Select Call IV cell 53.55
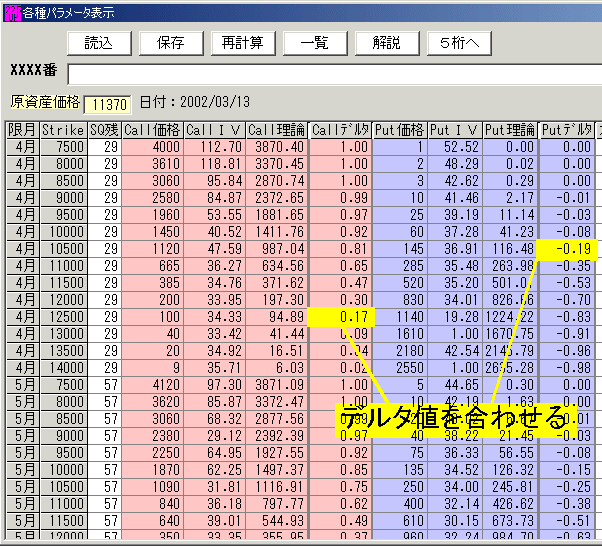This screenshot has width=602, height=546. coord(214,215)
